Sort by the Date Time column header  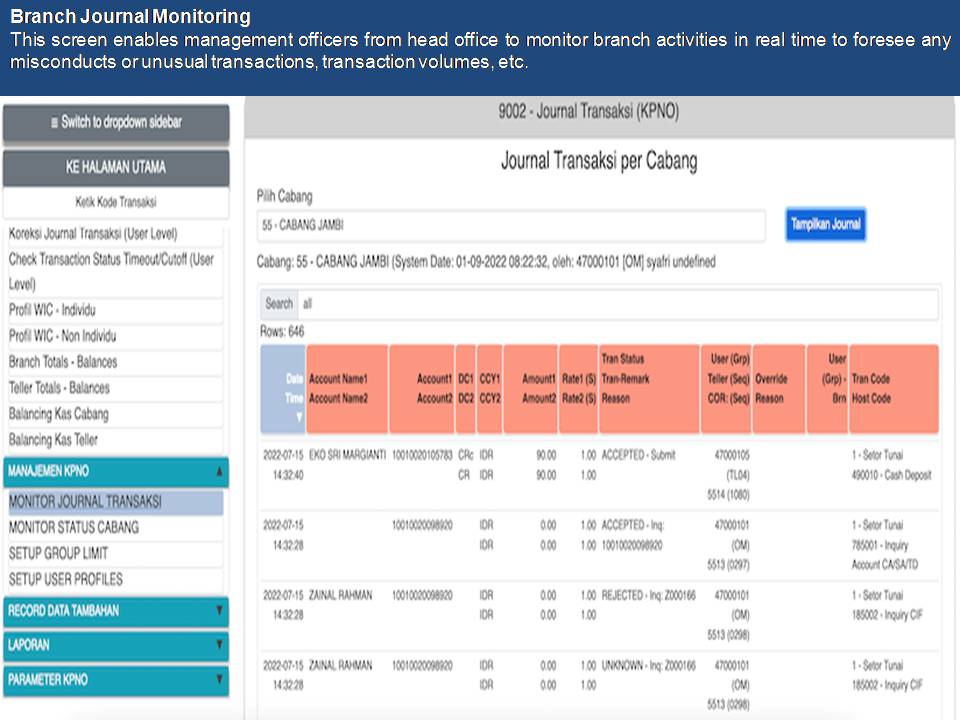click(283, 389)
